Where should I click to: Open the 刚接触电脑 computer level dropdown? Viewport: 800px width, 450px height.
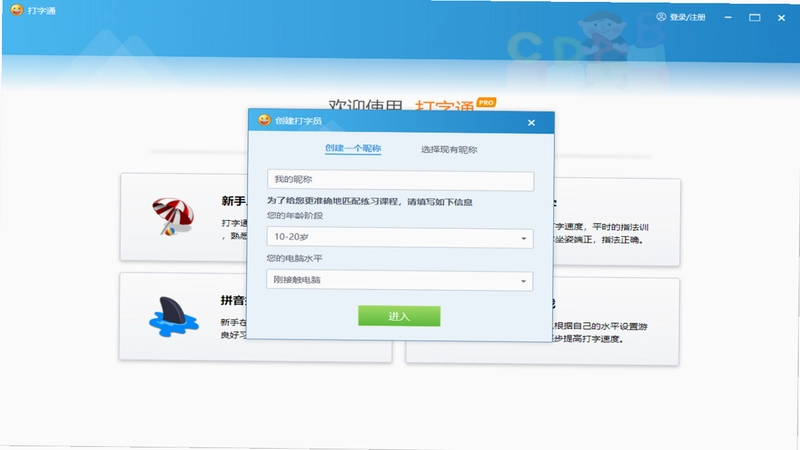point(399,281)
